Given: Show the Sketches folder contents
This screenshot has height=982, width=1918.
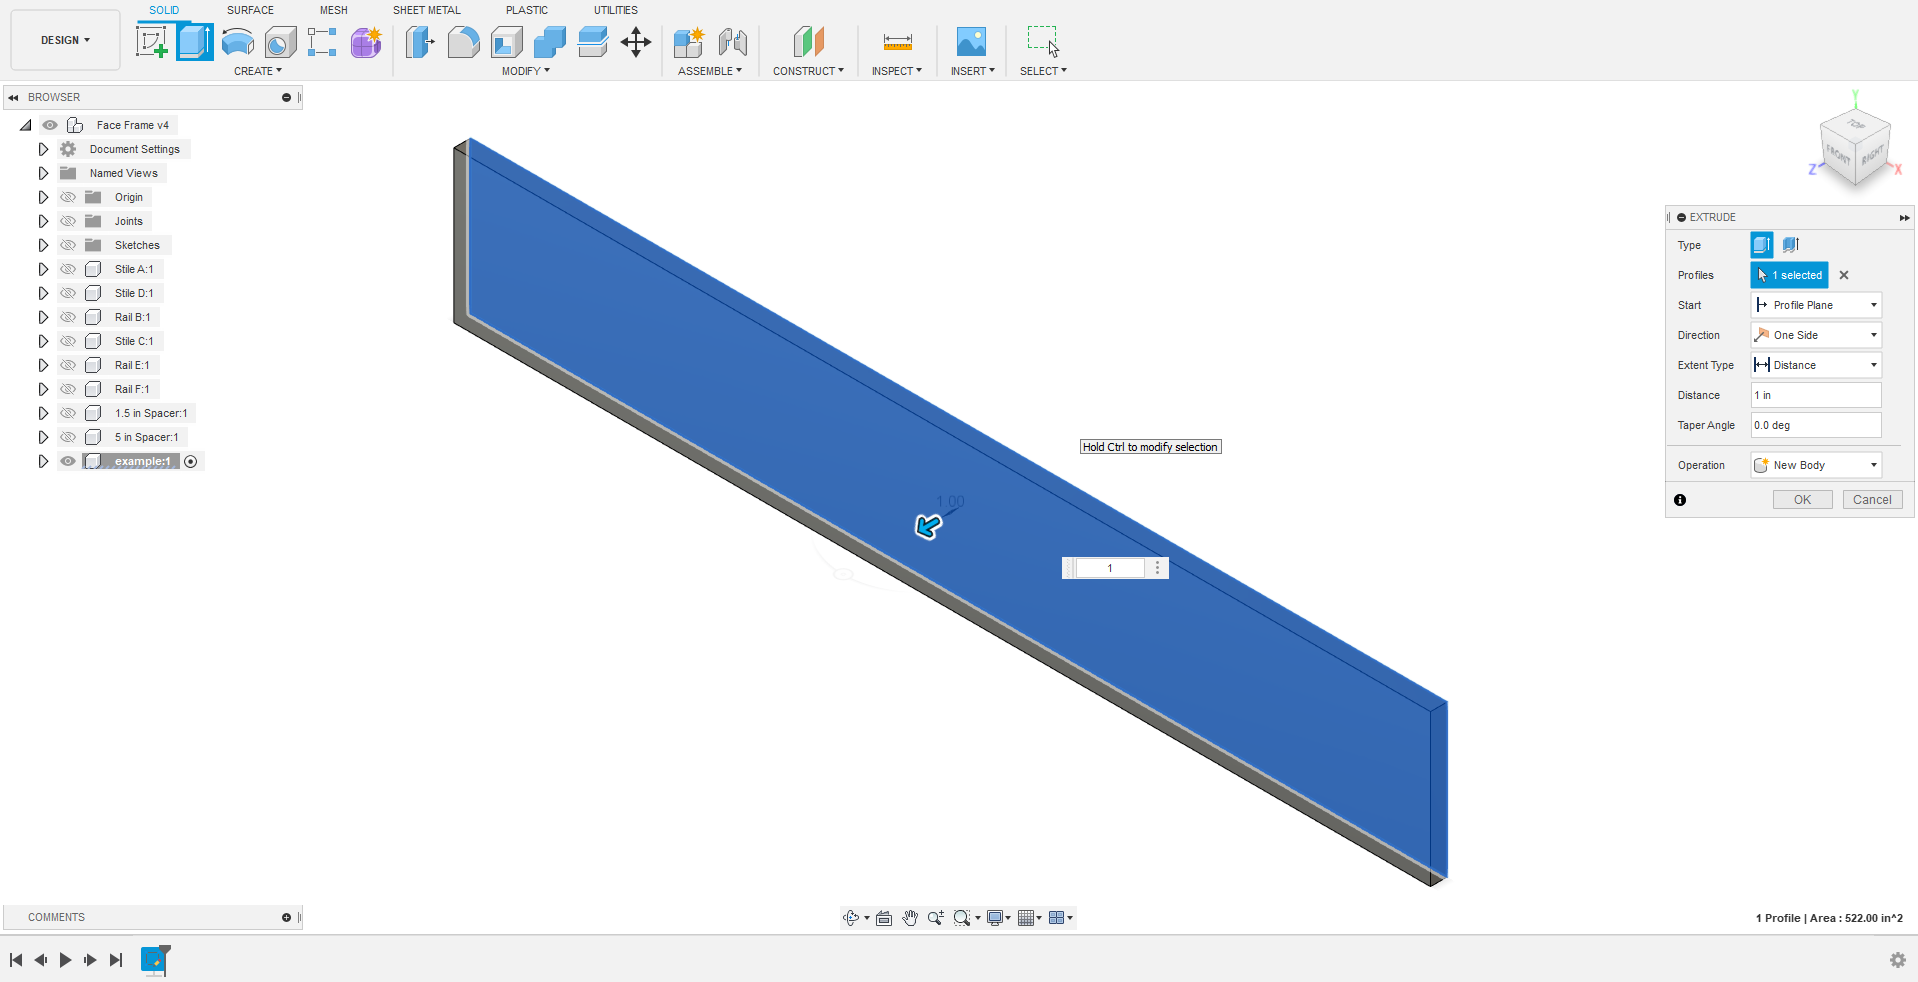Looking at the screenshot, I should click(x=43, y=244).
